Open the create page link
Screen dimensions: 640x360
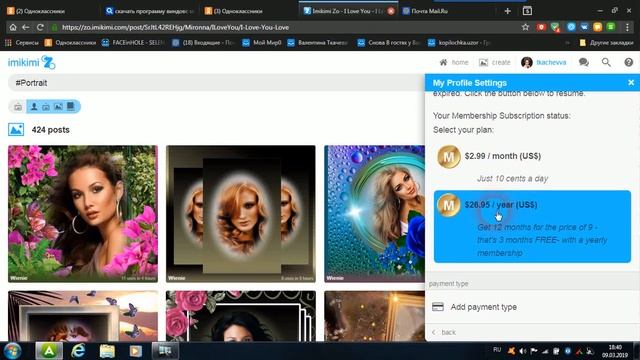(495, 62)
